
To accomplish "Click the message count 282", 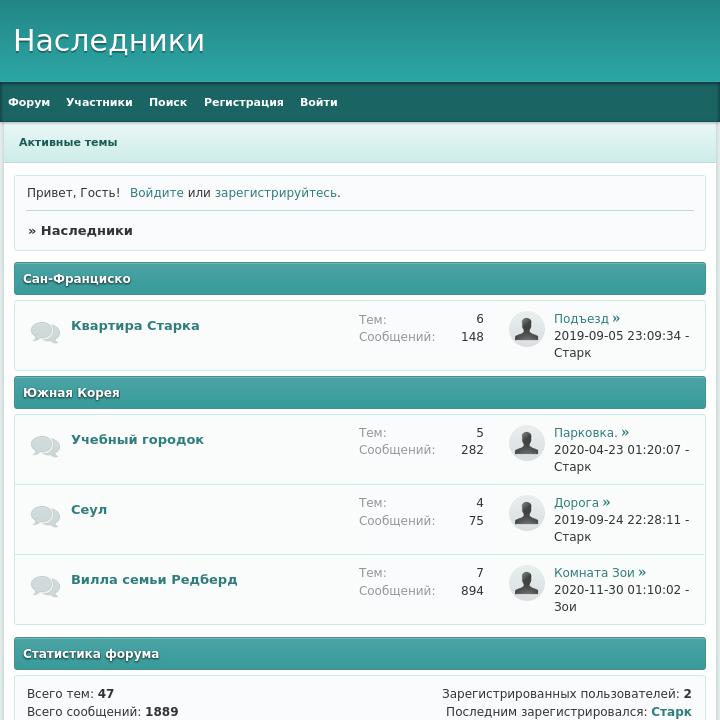I will pos(472,450).
